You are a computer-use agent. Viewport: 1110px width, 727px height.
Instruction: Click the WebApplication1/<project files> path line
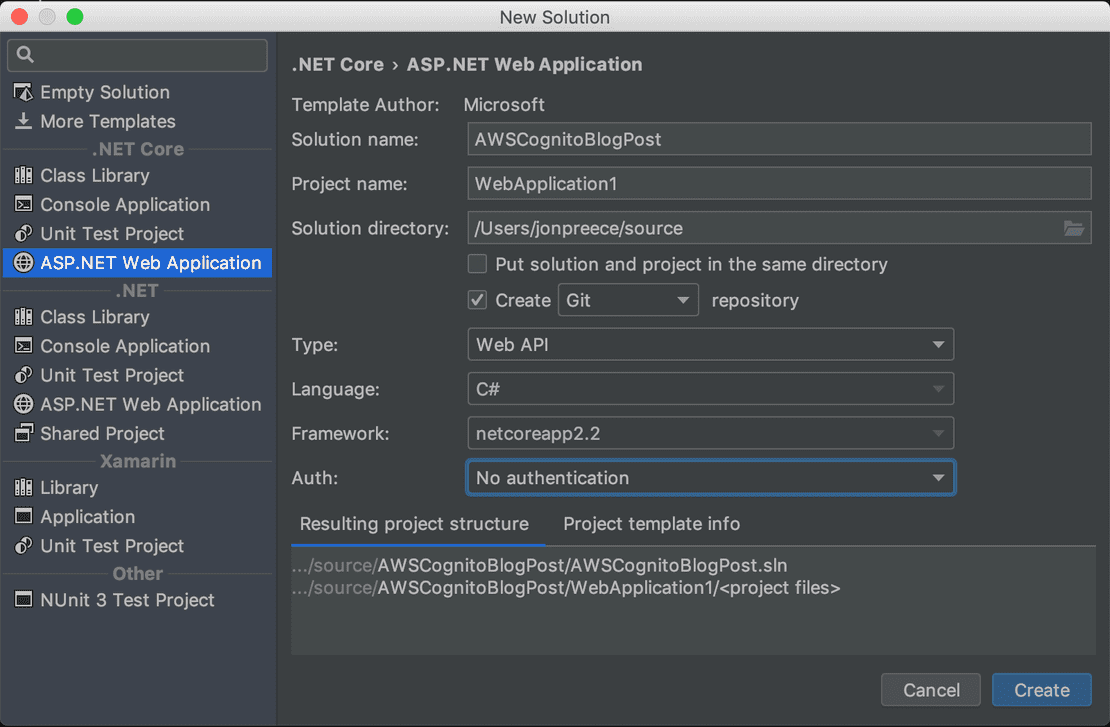566,588
